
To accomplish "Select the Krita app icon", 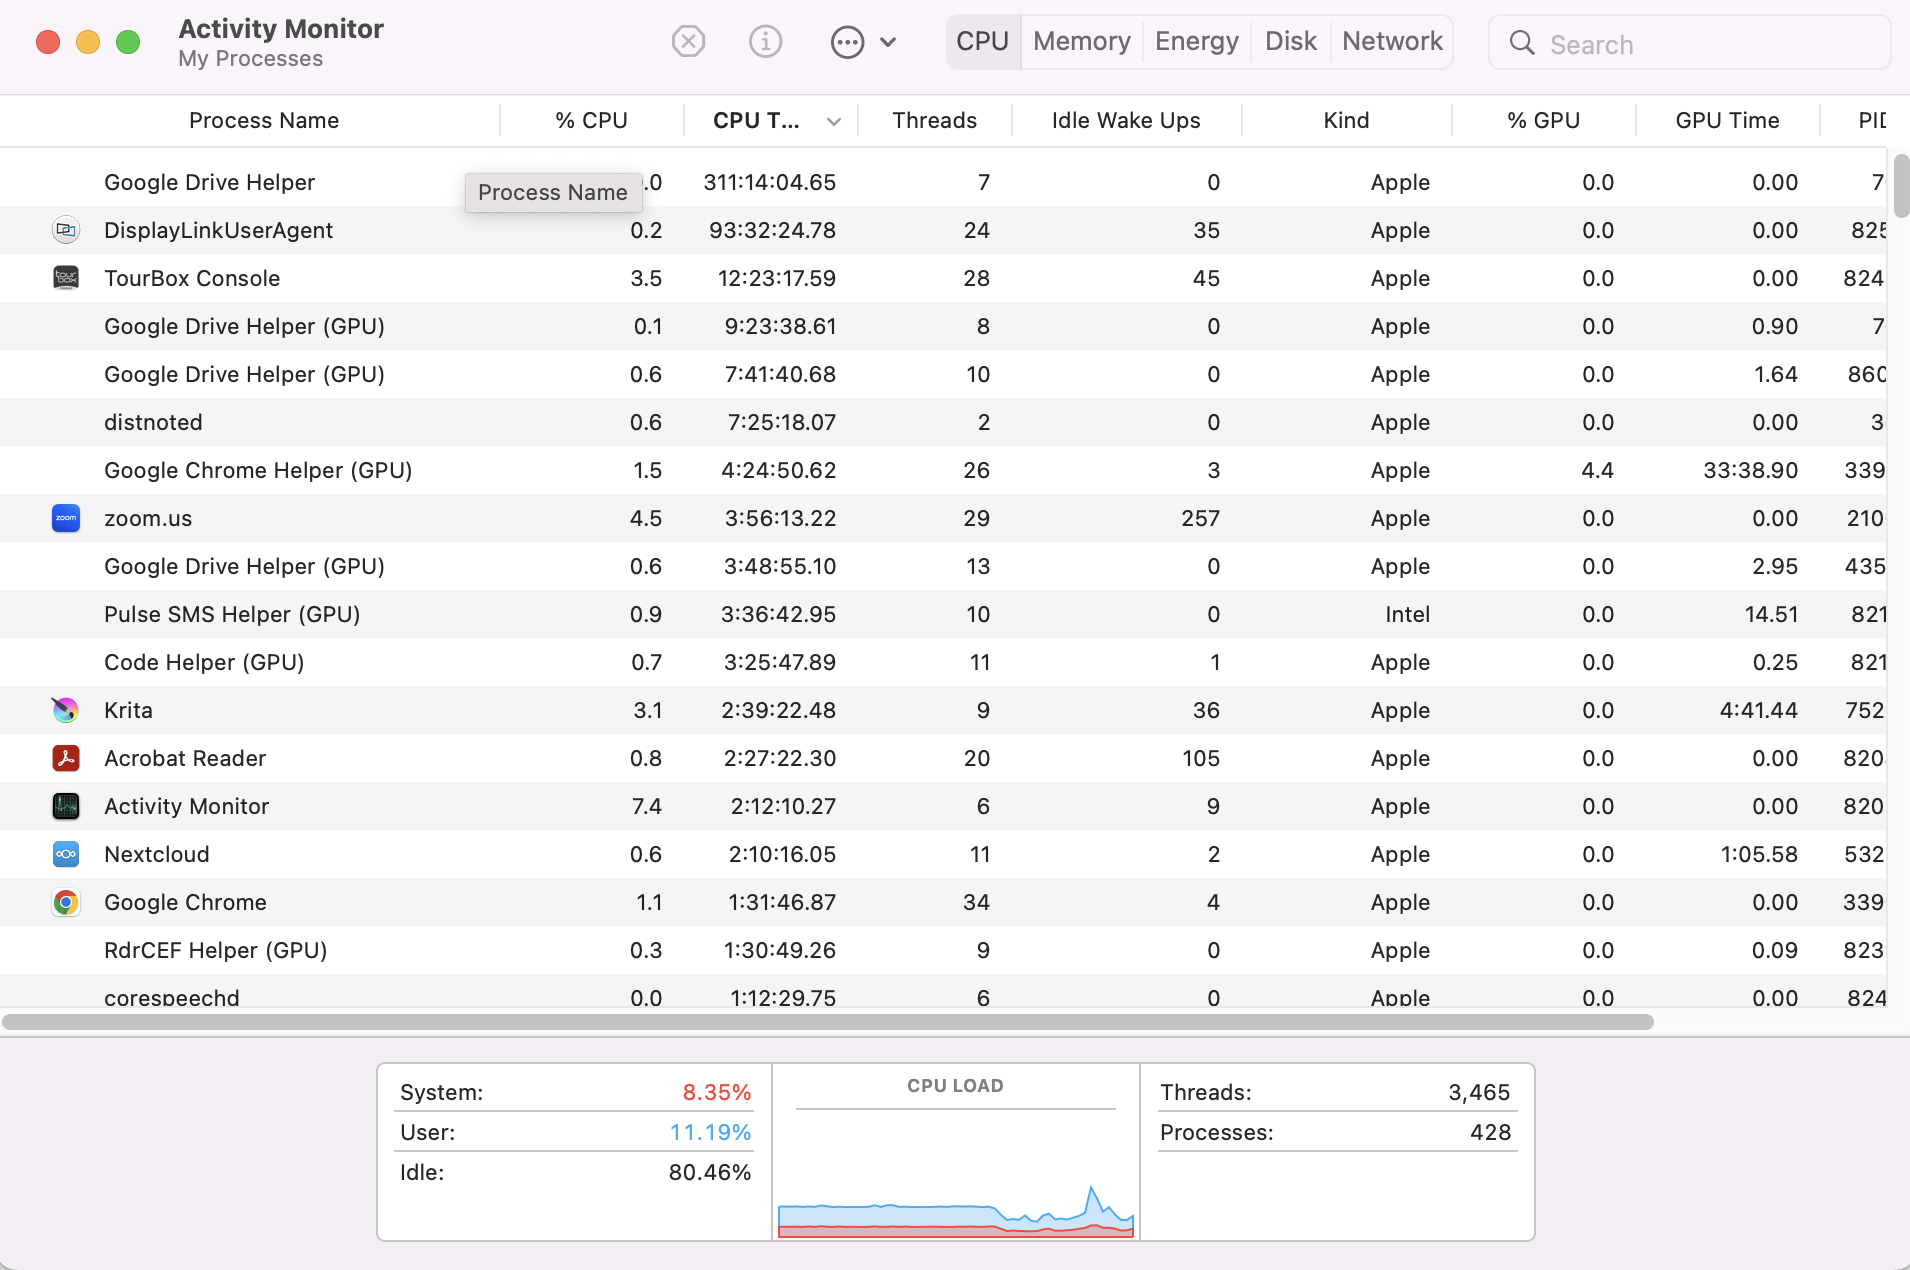I will click(66, 710).
